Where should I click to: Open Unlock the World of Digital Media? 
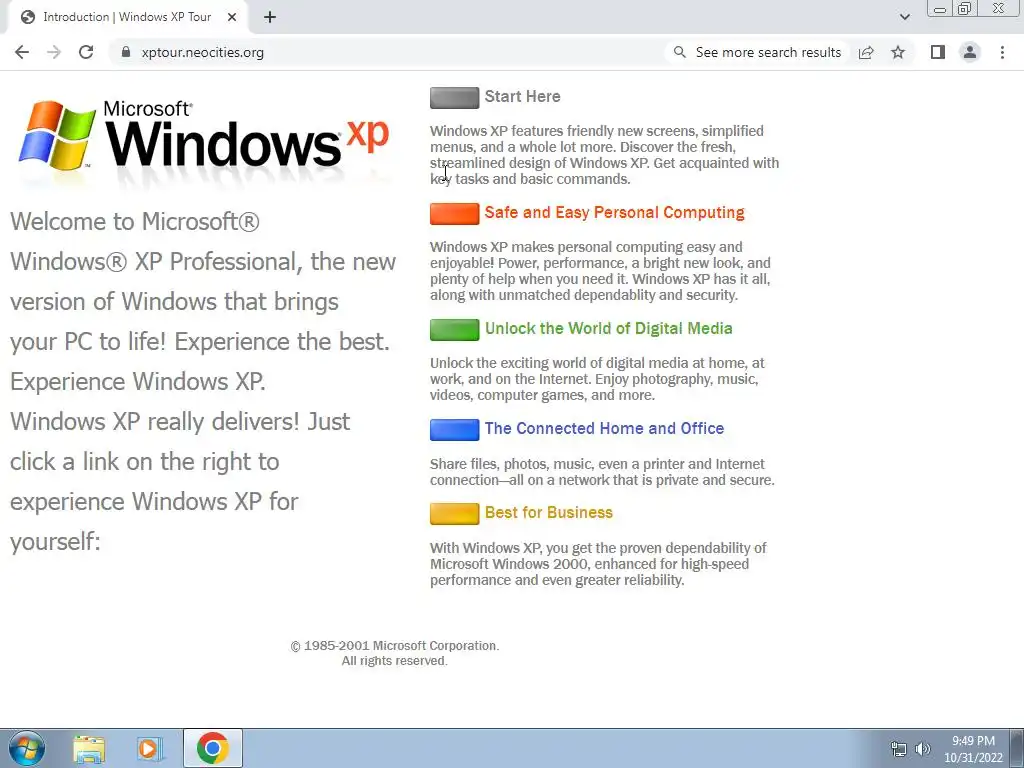point(609,328)
